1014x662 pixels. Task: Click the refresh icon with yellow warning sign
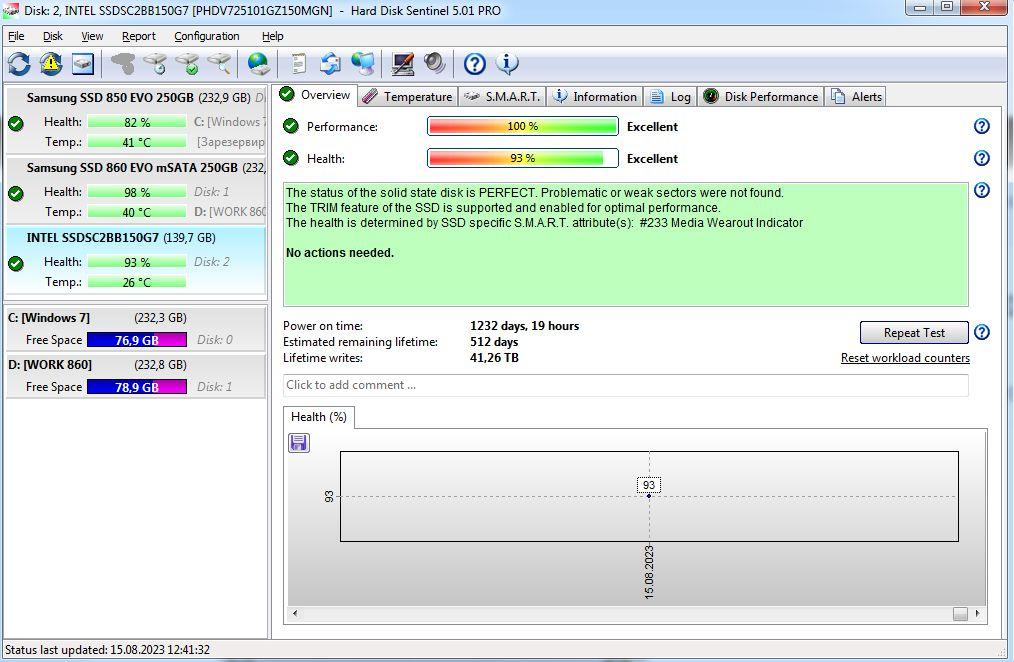click(x=50, y=63)
